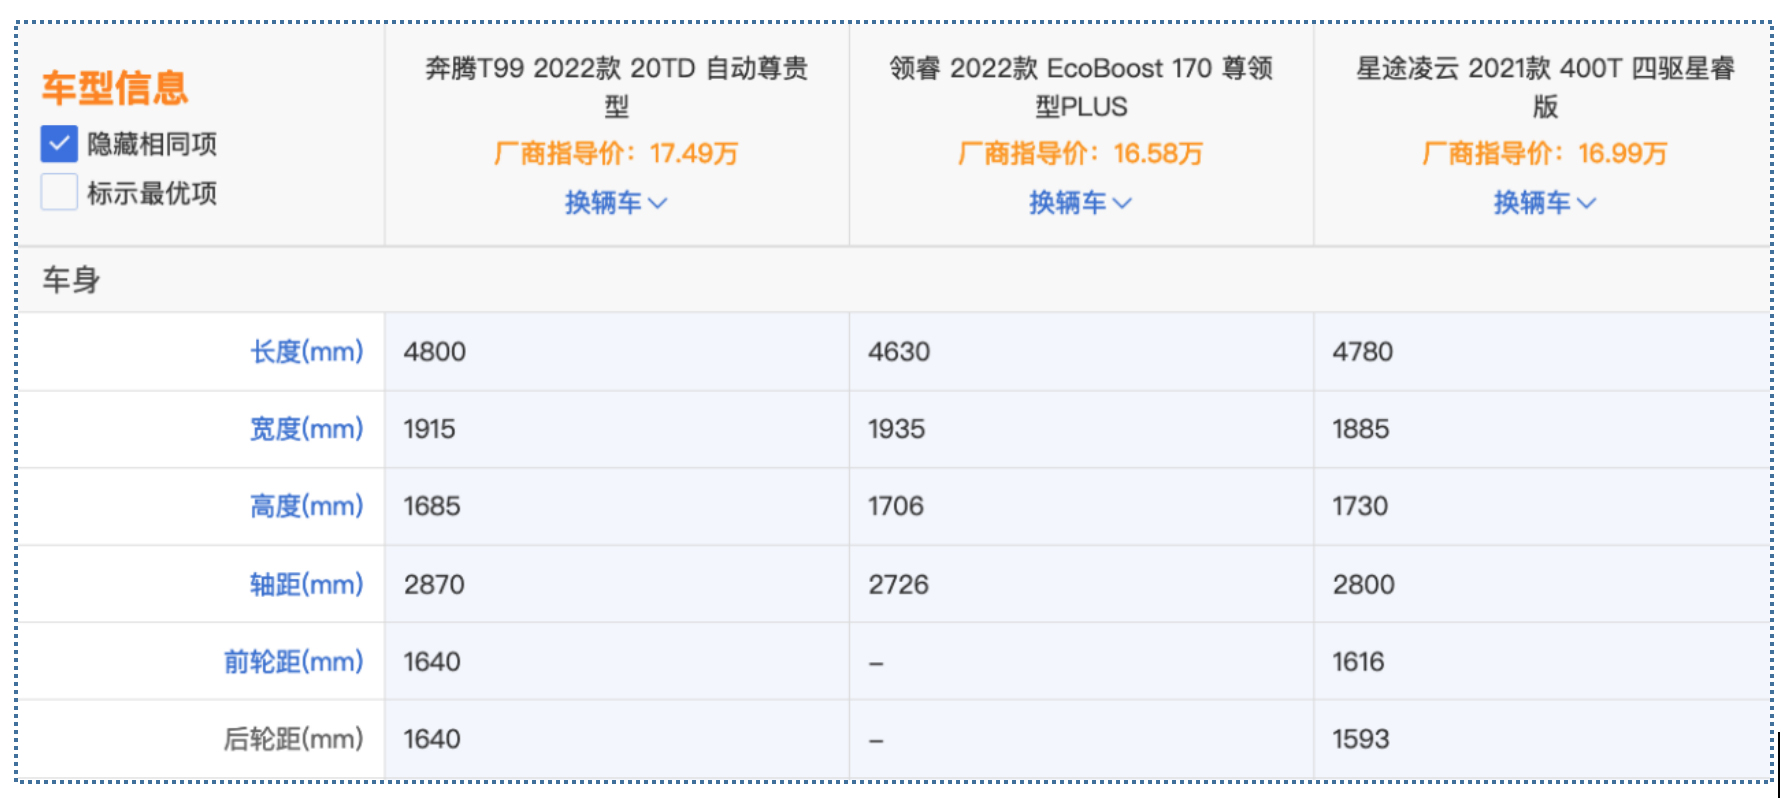The image size is (1788, 798).
Task: Enable the 标示最优项 checkbox
Action: tap(59, 192)
